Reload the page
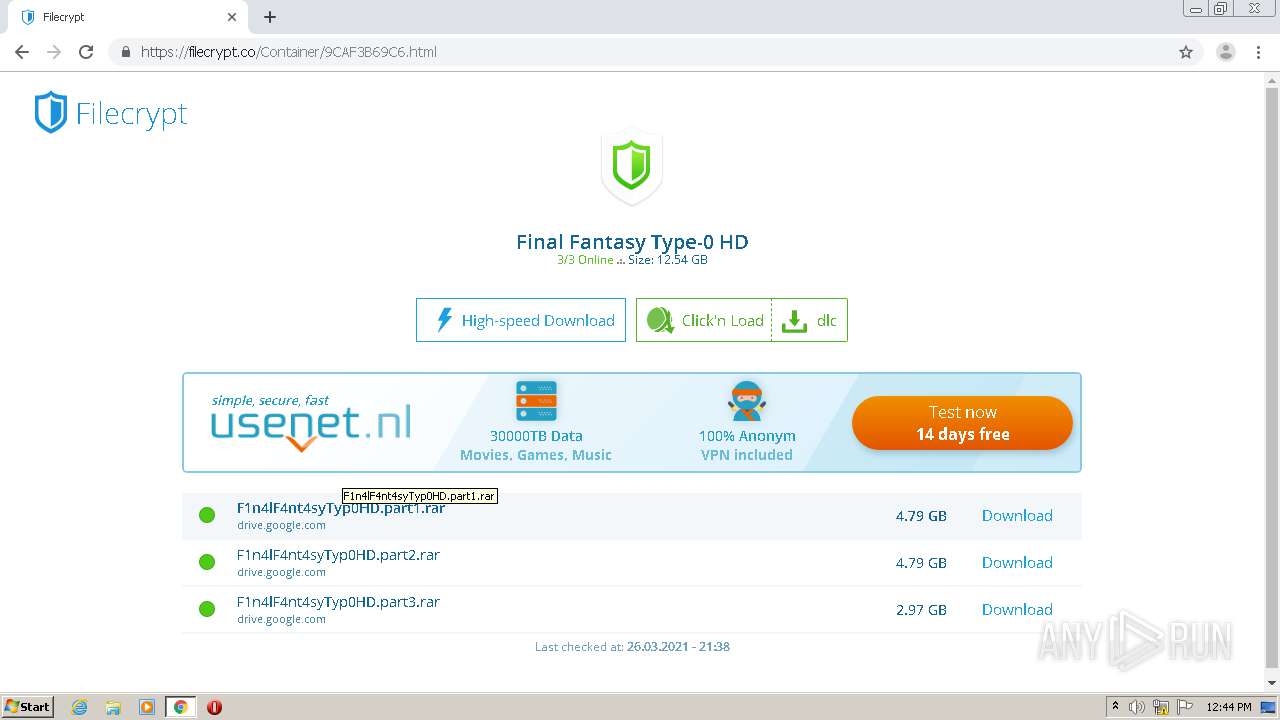Screen dimensions: 1280x720 click(x=86, y=52)
